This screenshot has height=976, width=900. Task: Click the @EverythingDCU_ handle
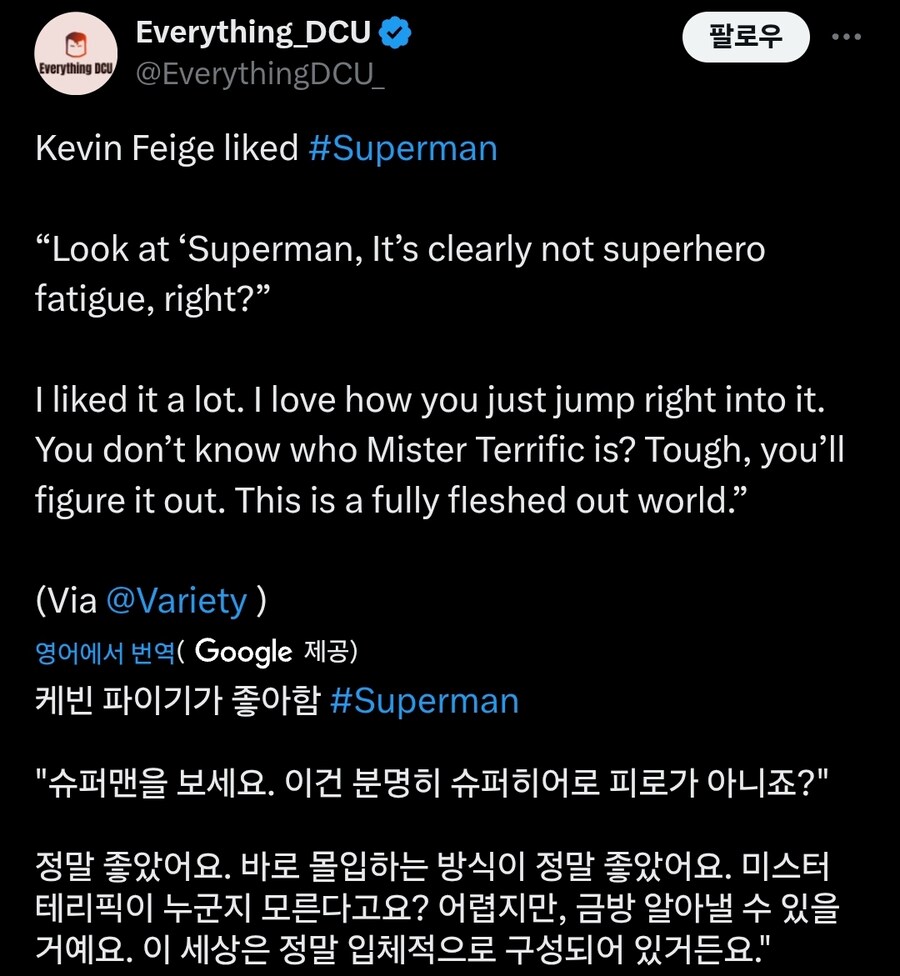pos(259,76)
